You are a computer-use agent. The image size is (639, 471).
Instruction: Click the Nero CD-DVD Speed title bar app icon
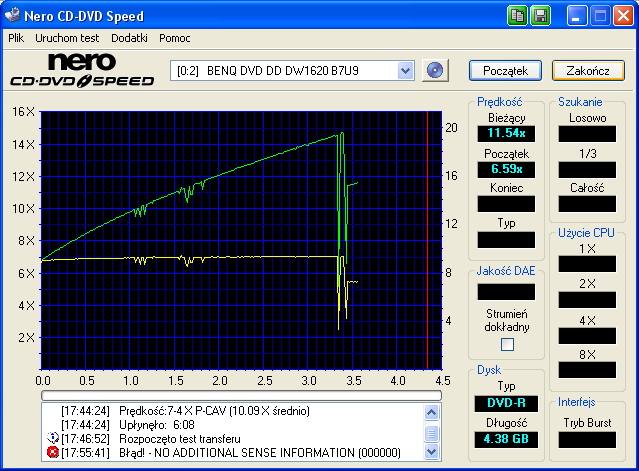coord(12,15)
